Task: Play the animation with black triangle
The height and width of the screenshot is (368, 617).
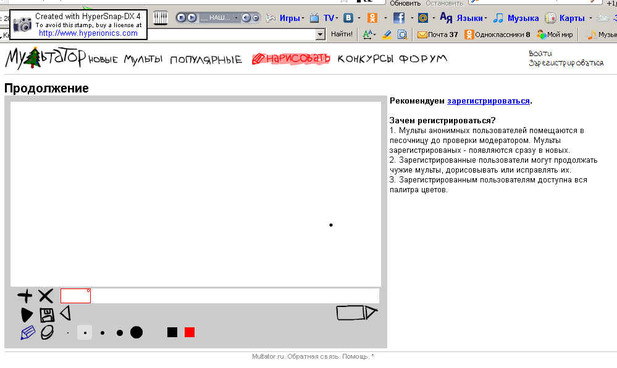Action: (26, 314)
